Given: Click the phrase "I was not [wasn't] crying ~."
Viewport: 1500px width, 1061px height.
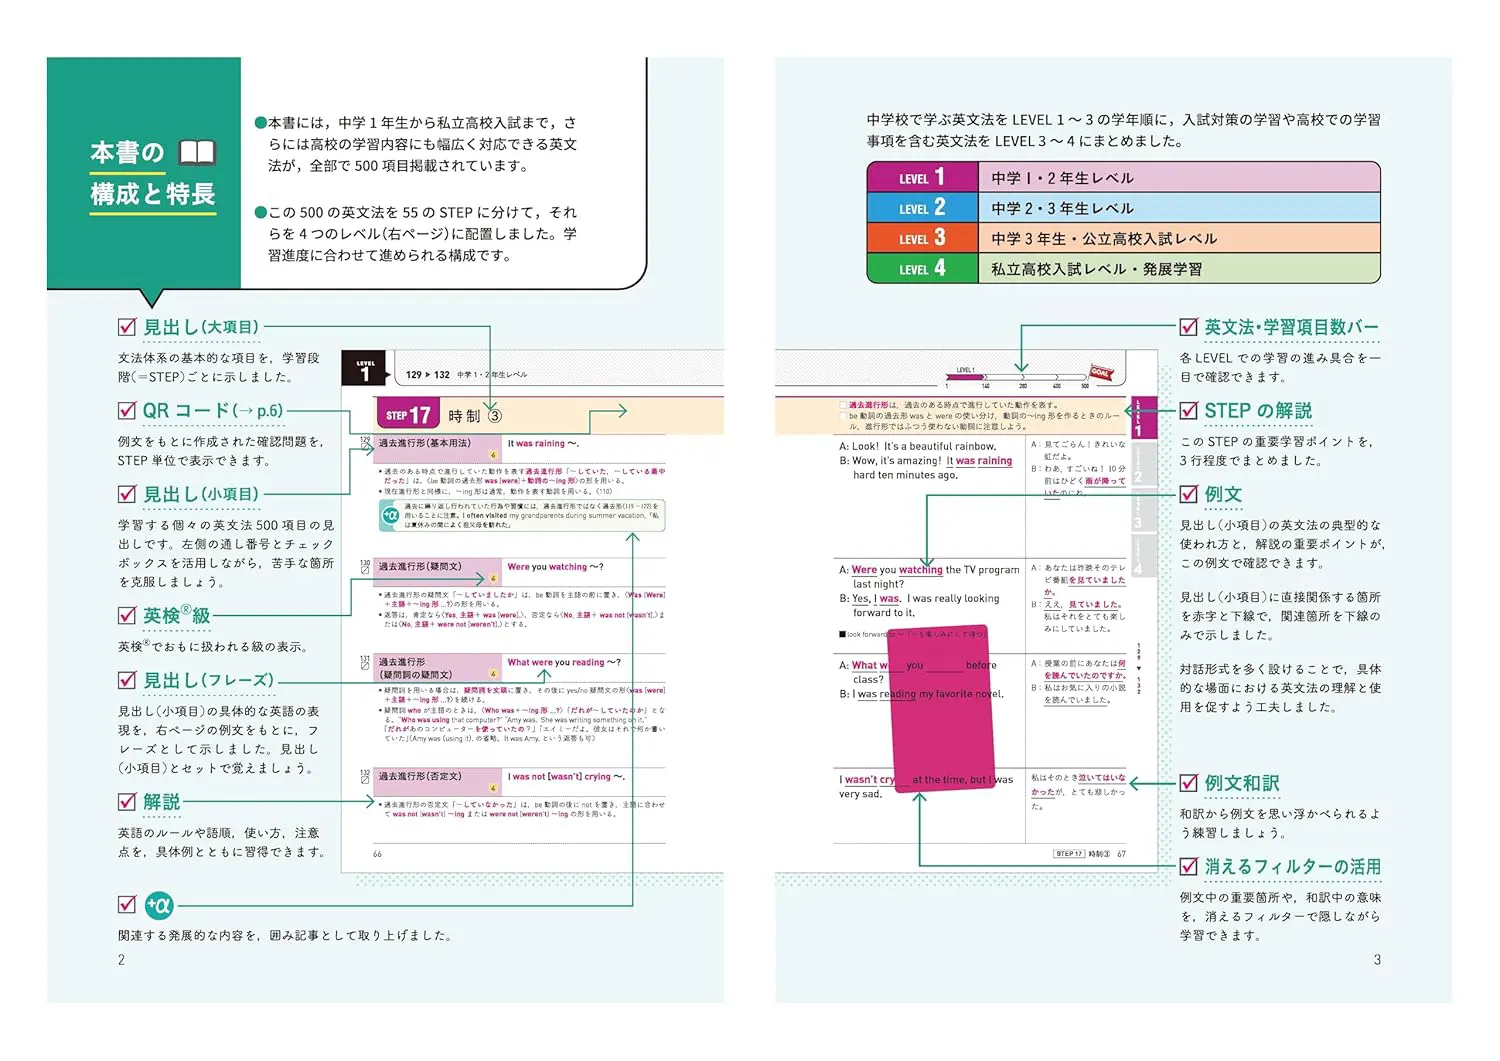Looking at the screenshot, I should tap(566, 776).
